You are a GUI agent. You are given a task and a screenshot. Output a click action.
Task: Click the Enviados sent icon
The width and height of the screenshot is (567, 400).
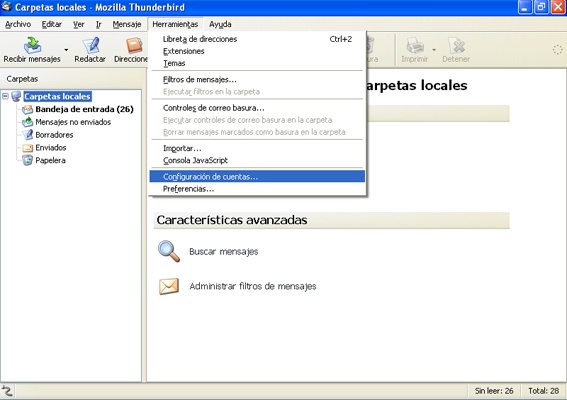click(27, 148)
